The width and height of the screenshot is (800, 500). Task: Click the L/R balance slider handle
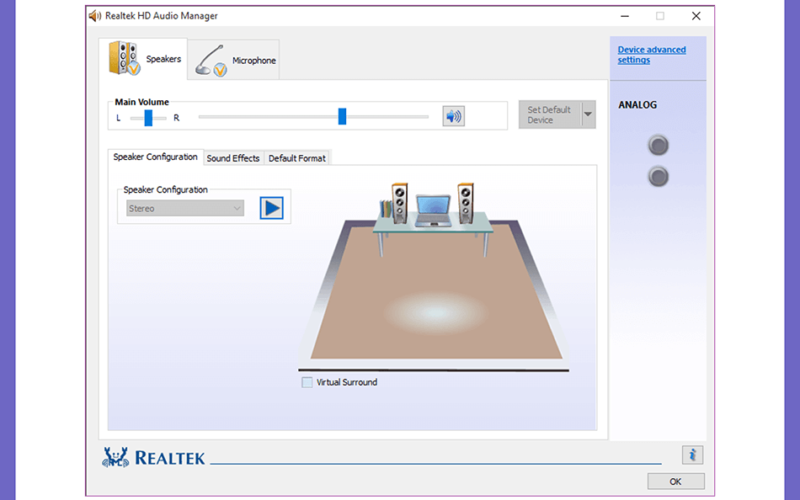[148, 118]
